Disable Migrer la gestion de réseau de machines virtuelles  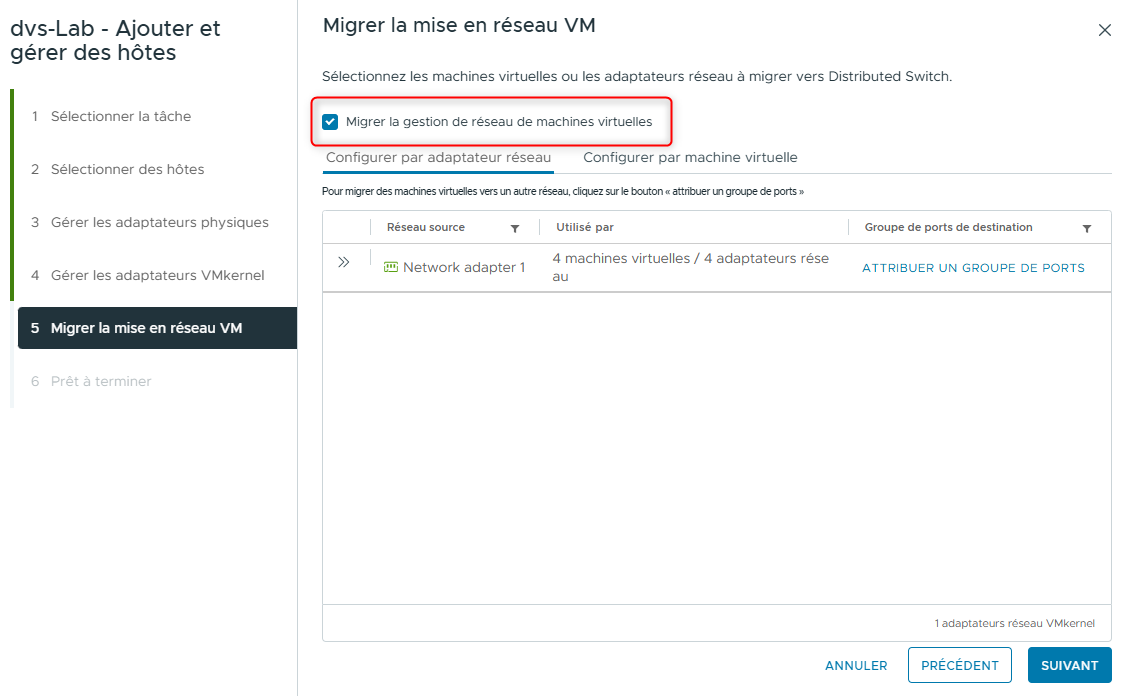(331, 121)
